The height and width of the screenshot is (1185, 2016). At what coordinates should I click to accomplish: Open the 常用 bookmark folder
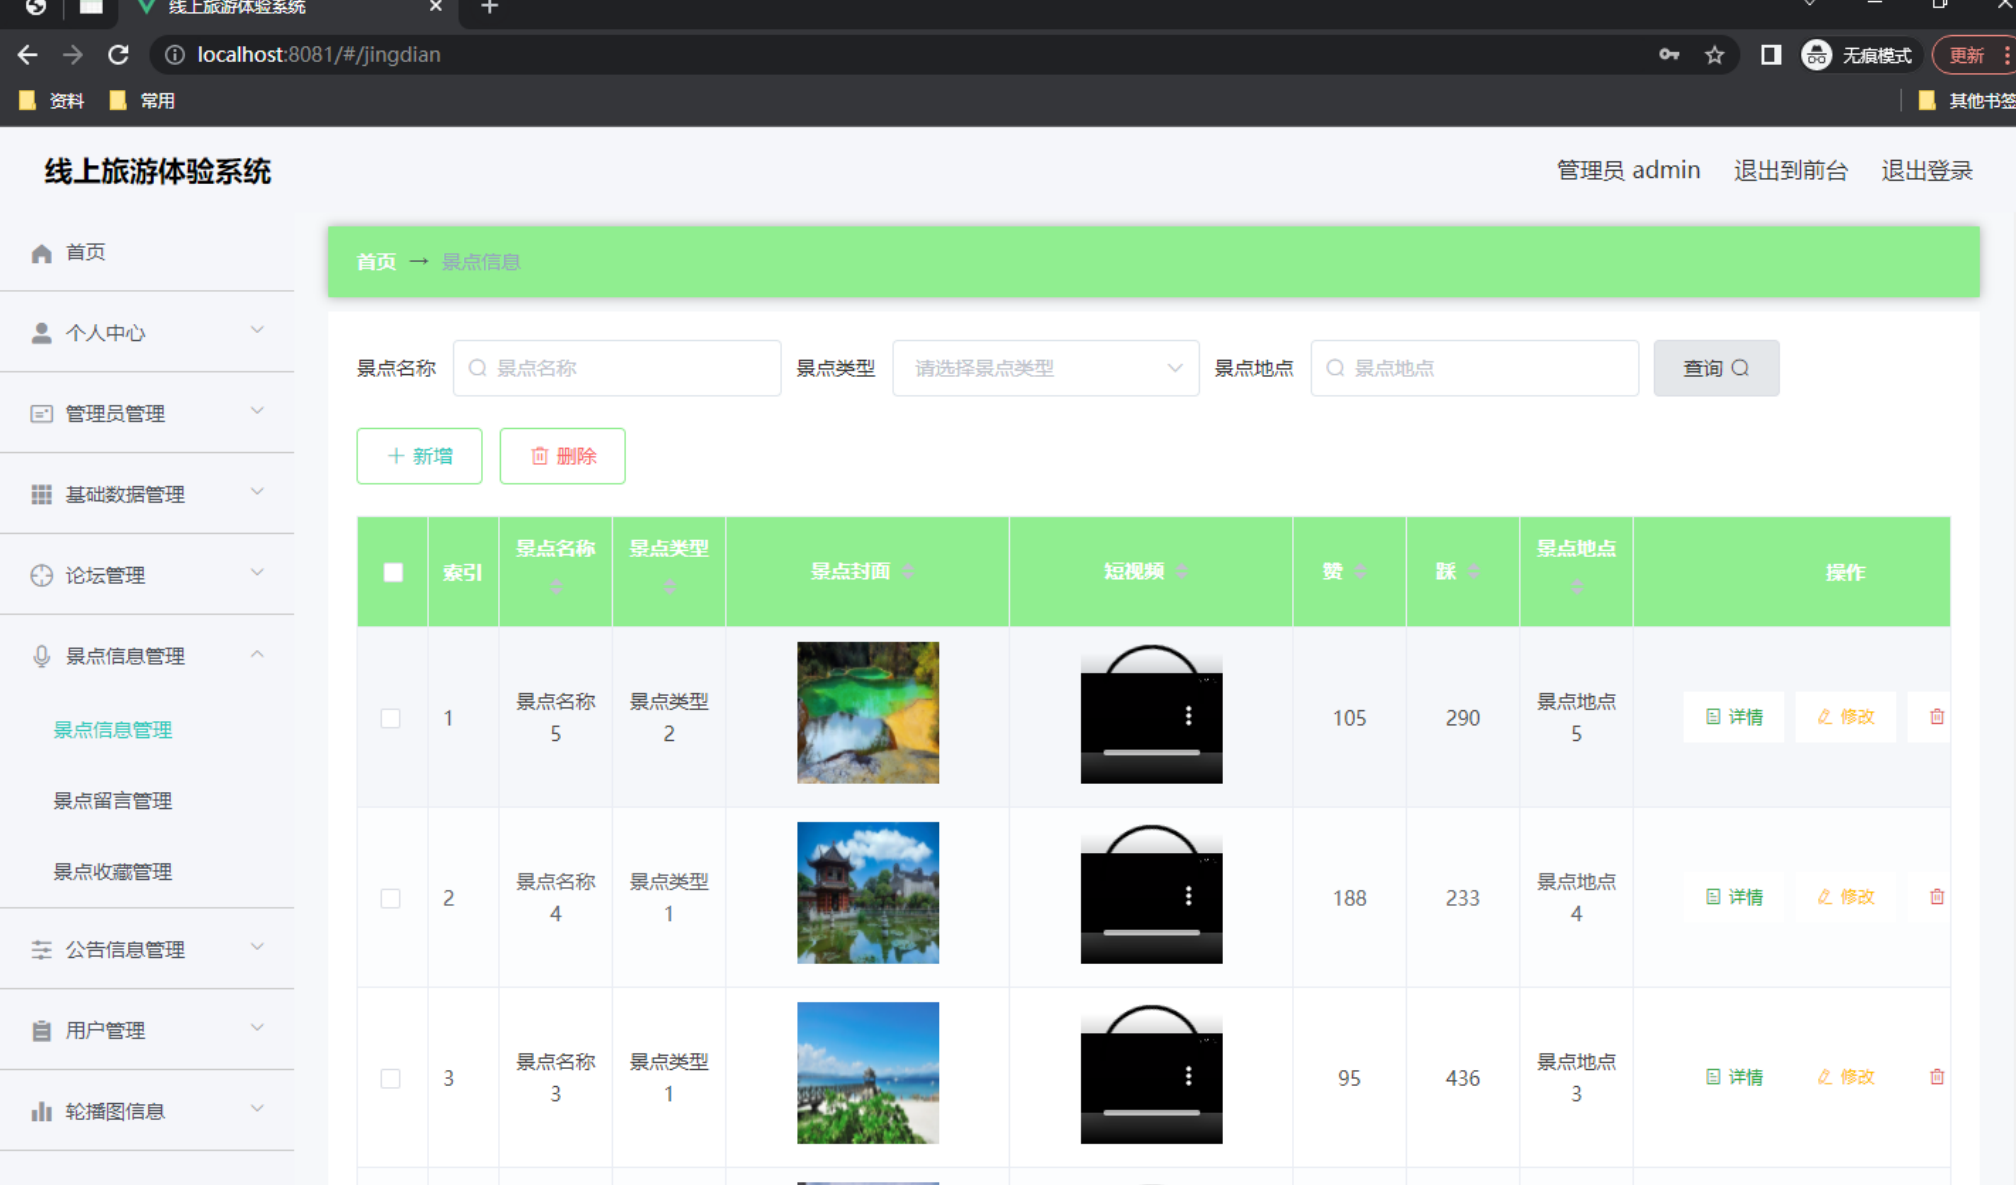142,101
